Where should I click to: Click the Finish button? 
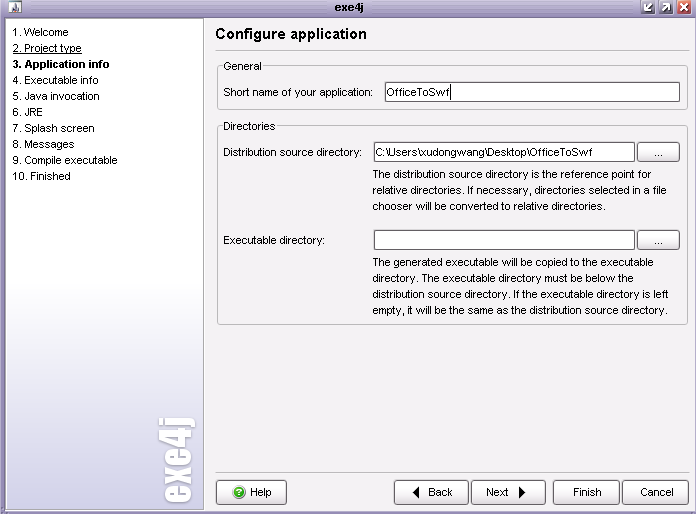(x=586, y=492)
